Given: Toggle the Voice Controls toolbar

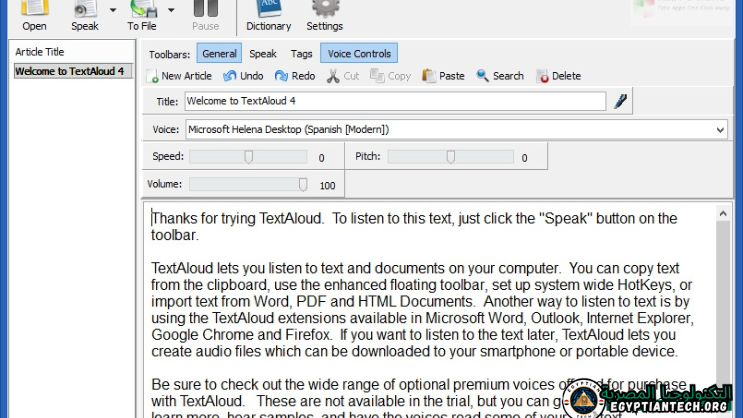Looking at the screenshot, I should tap(359, 54).
